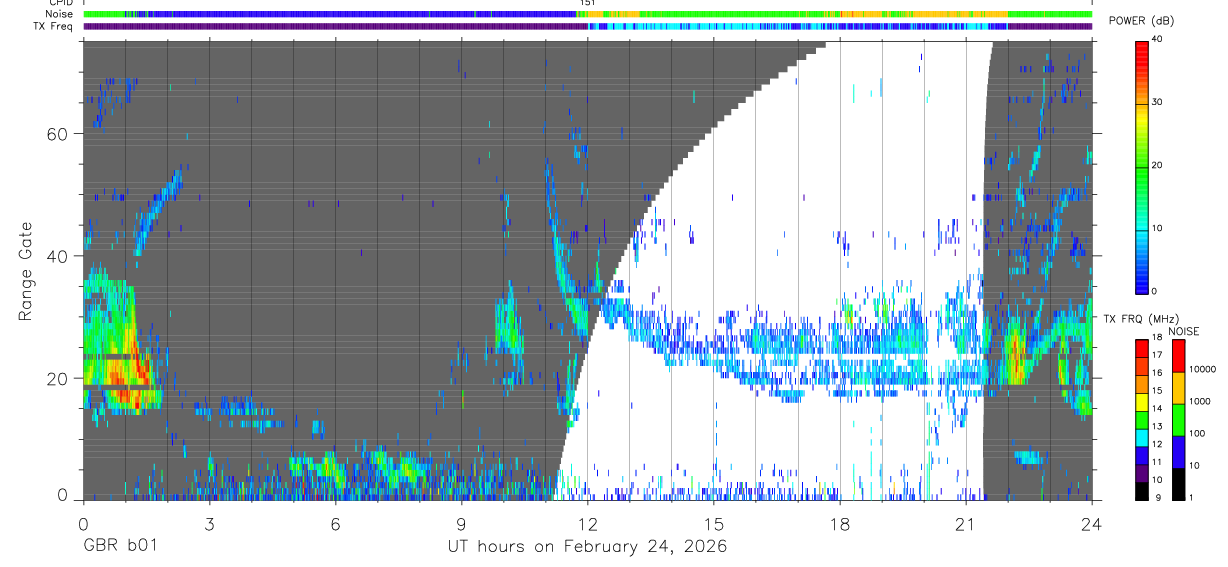
Task: Click the '0' tick label under the UT hours axis
Action: pos(82,524)
